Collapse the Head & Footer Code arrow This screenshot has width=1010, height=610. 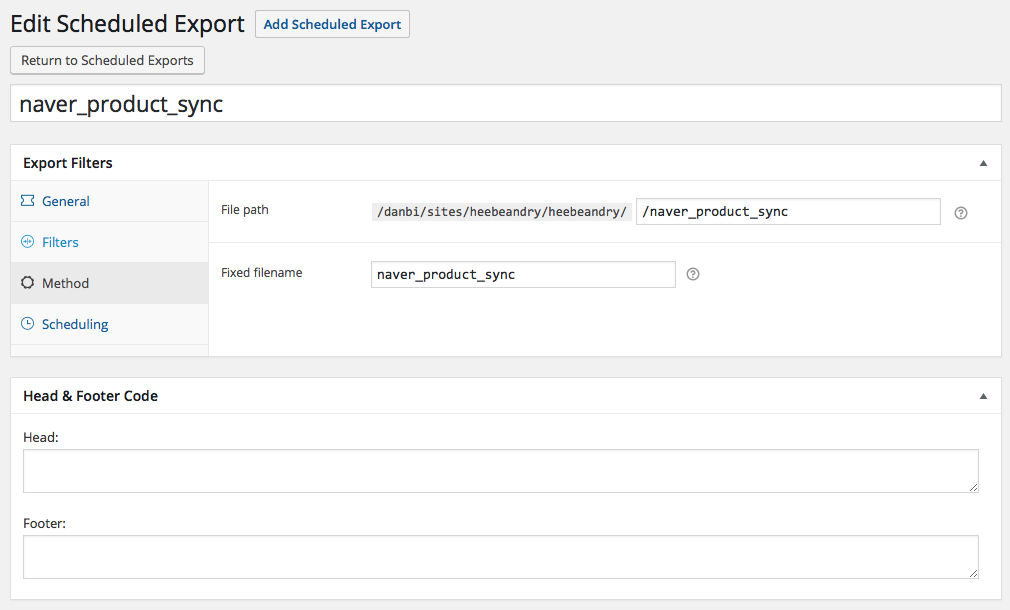pyautogui.click(x=983, y=396)
